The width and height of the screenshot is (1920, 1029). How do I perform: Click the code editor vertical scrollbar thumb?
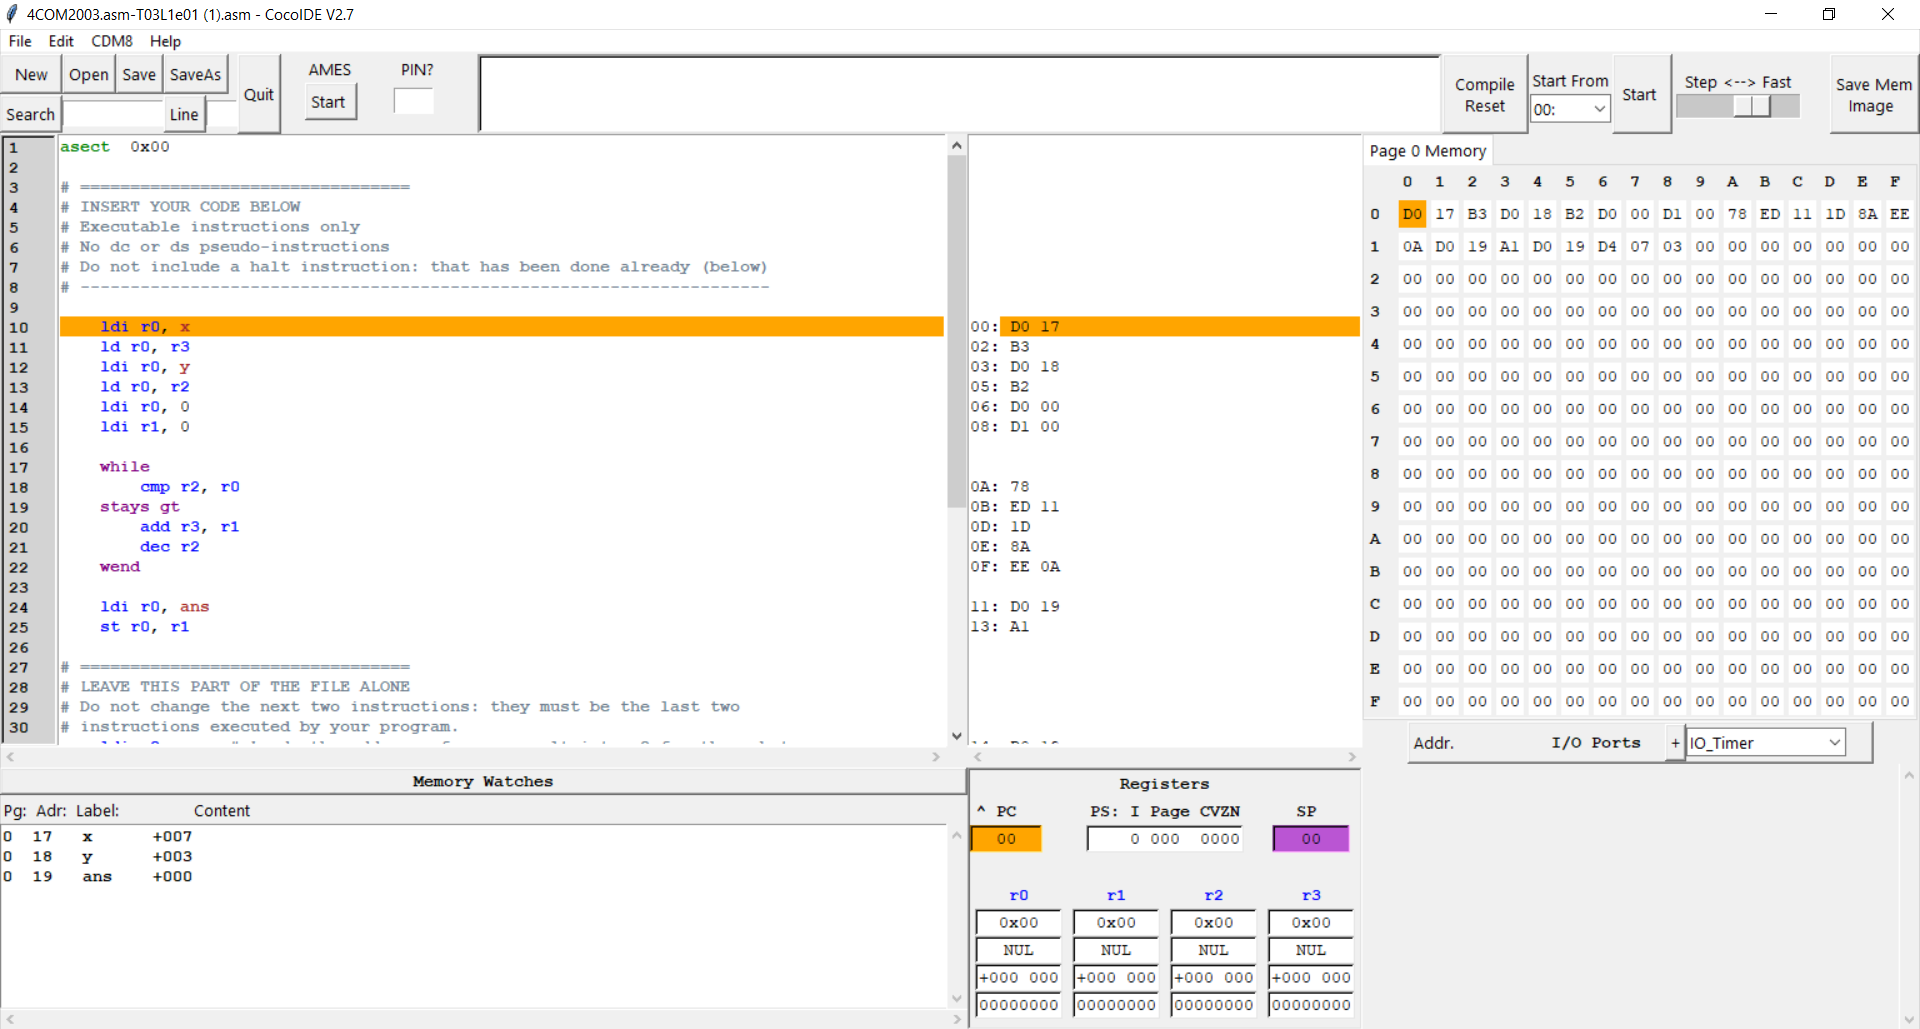(x=957, y=330)
